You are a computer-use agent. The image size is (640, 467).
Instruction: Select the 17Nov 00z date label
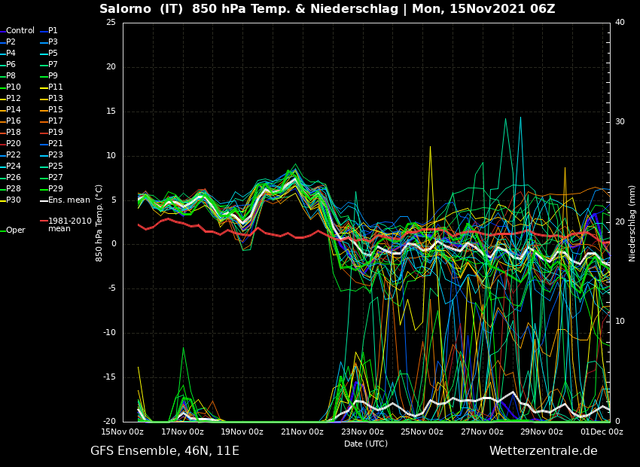pos(183,432)
